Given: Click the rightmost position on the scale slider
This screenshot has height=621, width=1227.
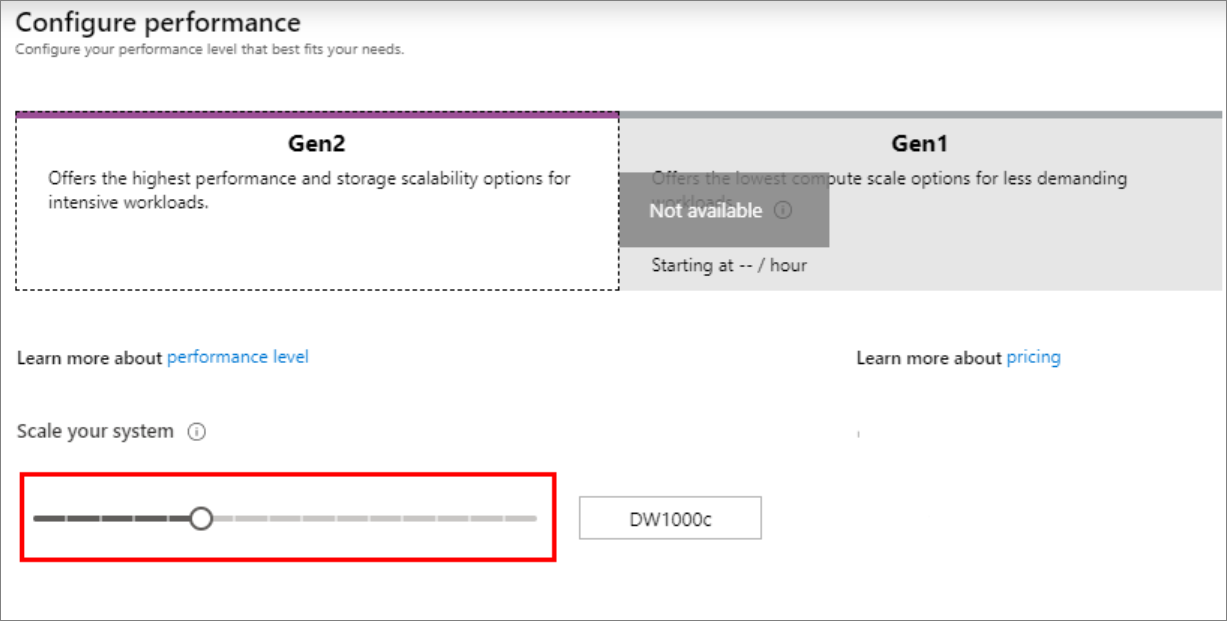Looking at the screenshot, I should click(534, 518).
